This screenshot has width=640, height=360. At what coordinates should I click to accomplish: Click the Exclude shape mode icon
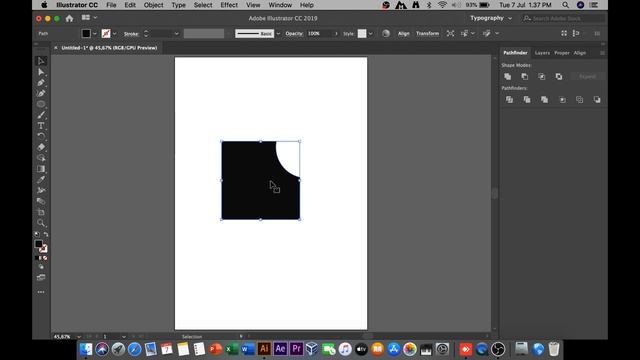pyautogui.click(x=559, y=76)
